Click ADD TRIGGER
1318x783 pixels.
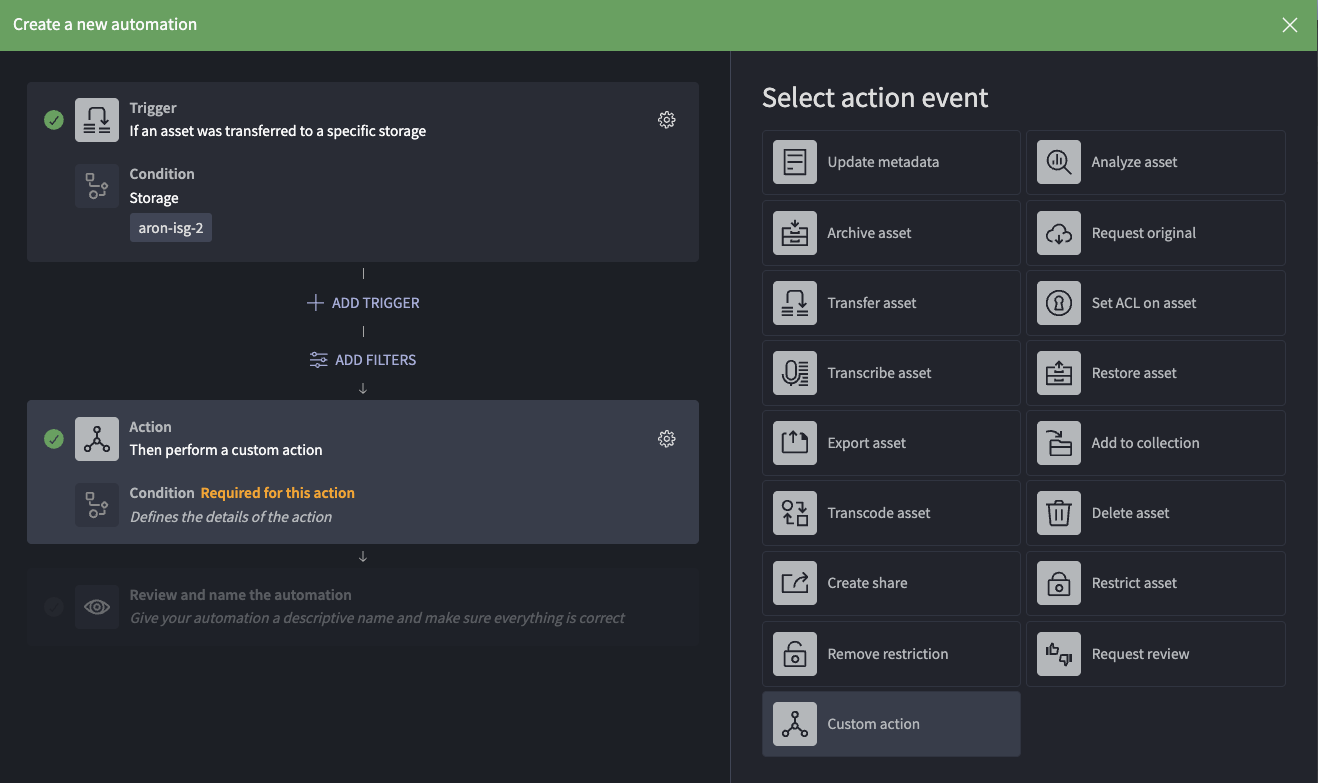pyautogui.click(x=363, y=303)
